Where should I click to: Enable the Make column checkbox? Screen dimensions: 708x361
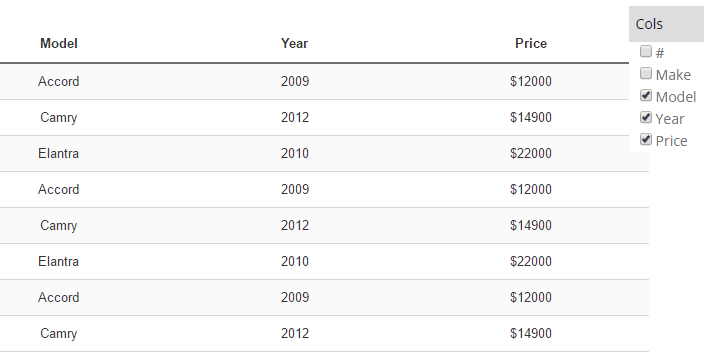pyautogui.click(x=646, y=73)
